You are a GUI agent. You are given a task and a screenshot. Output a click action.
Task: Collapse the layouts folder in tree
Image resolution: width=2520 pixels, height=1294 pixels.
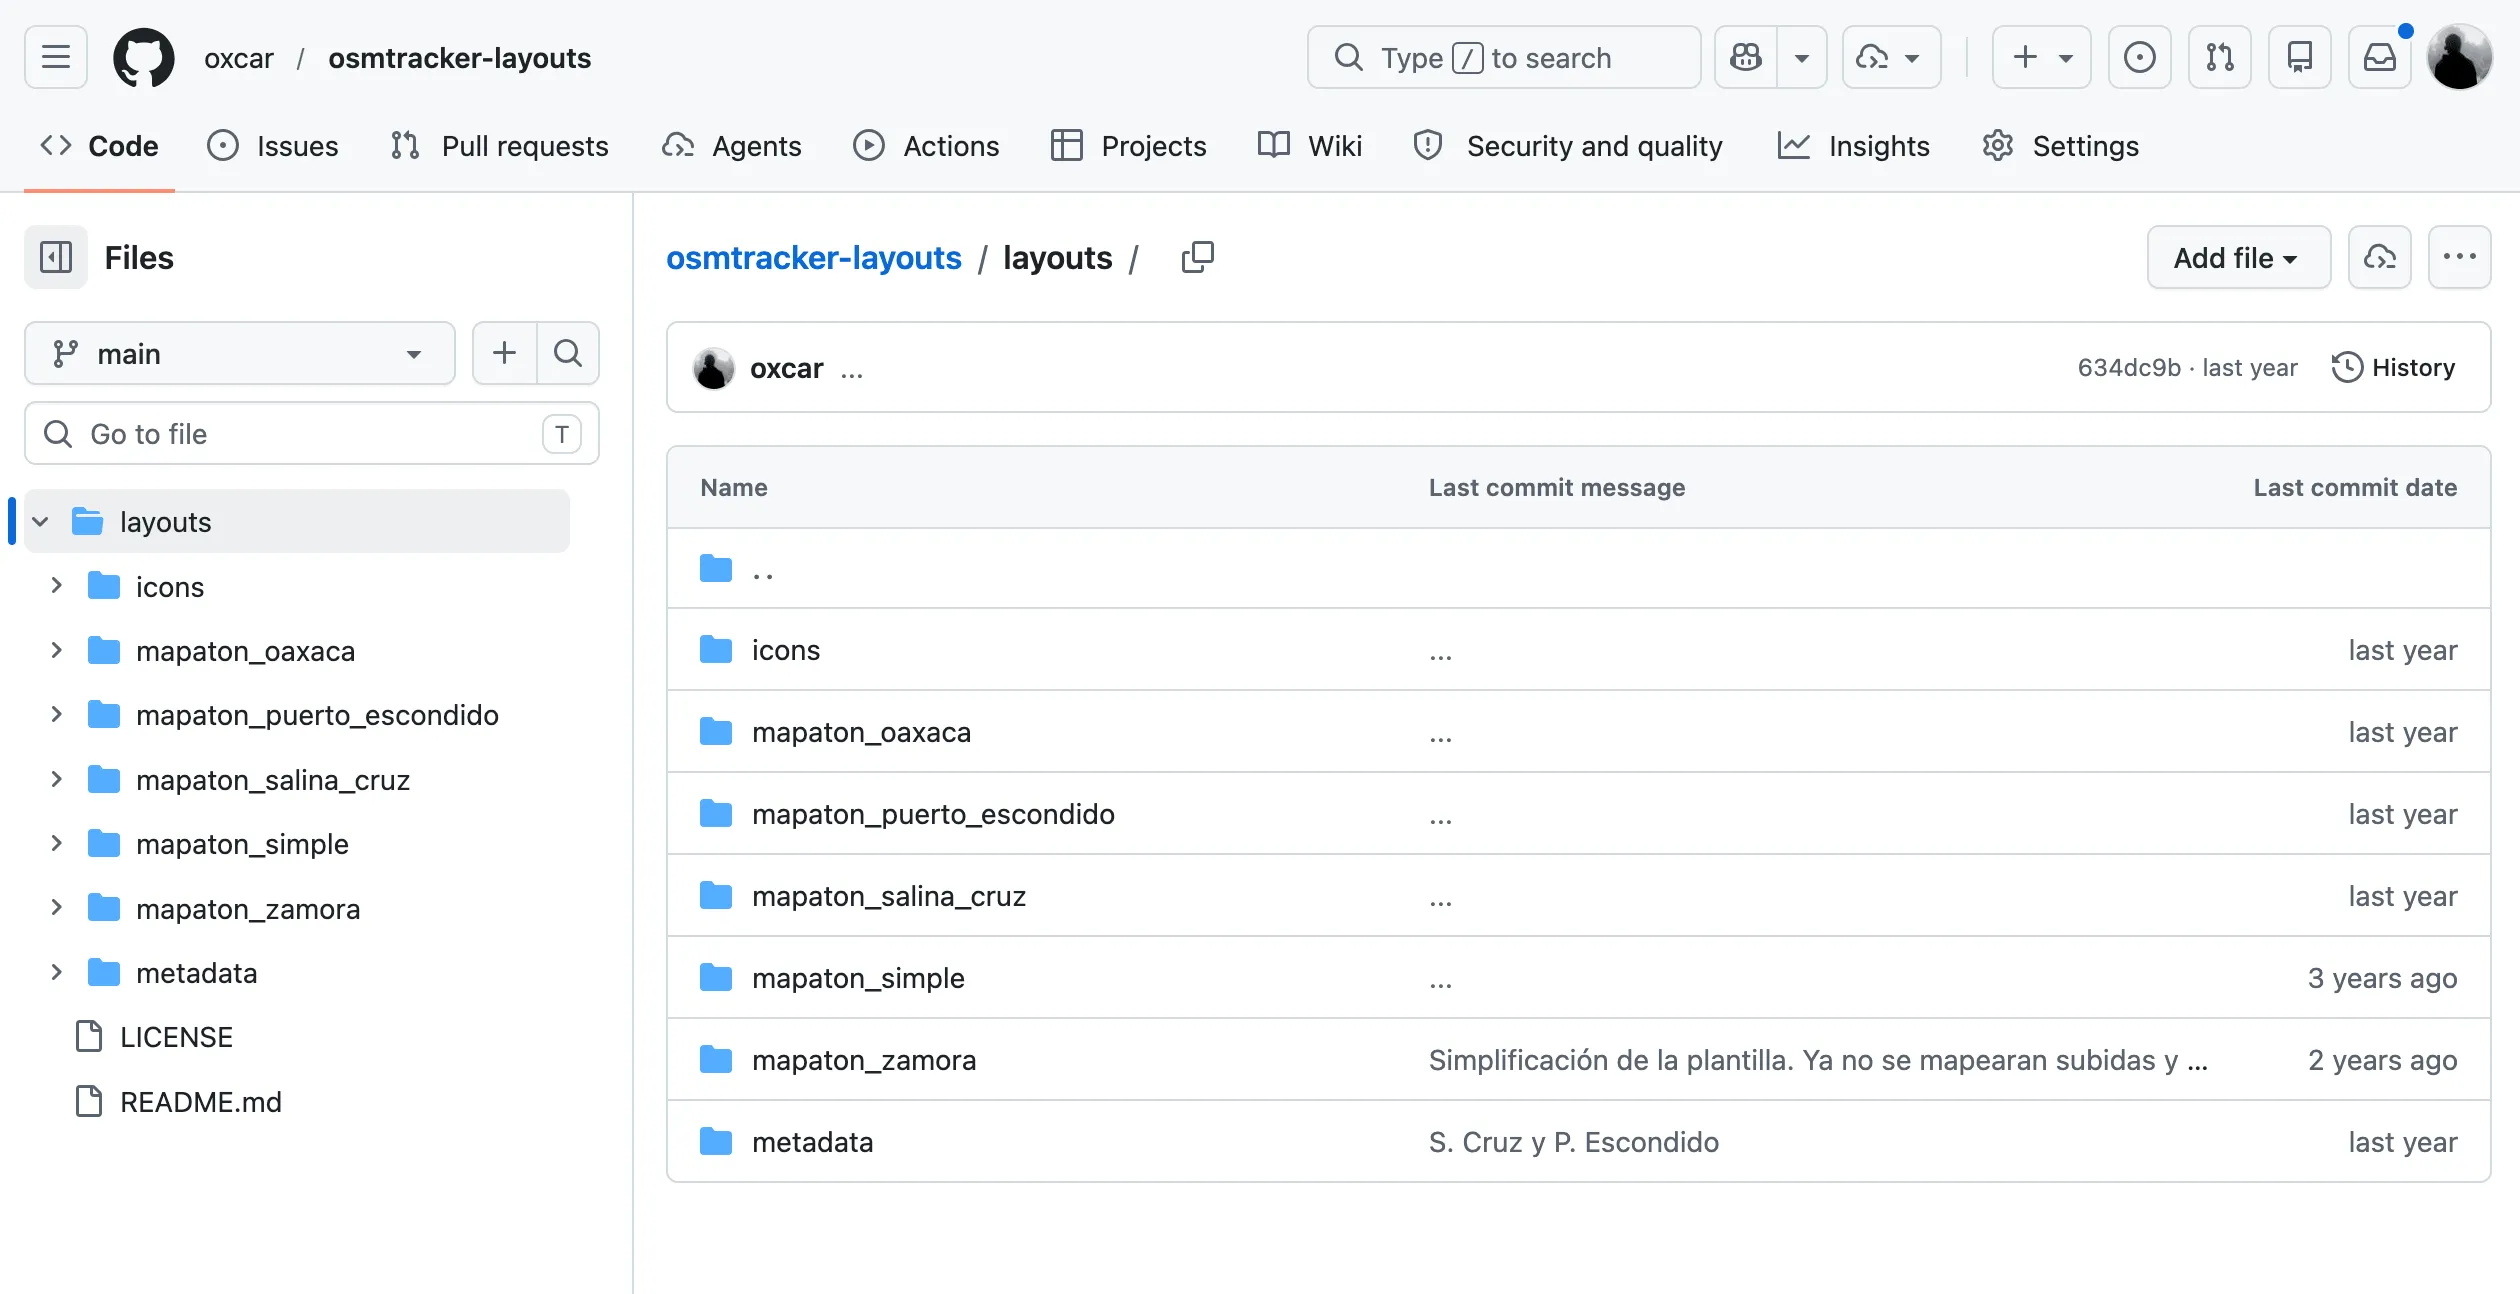pos(40,521)
